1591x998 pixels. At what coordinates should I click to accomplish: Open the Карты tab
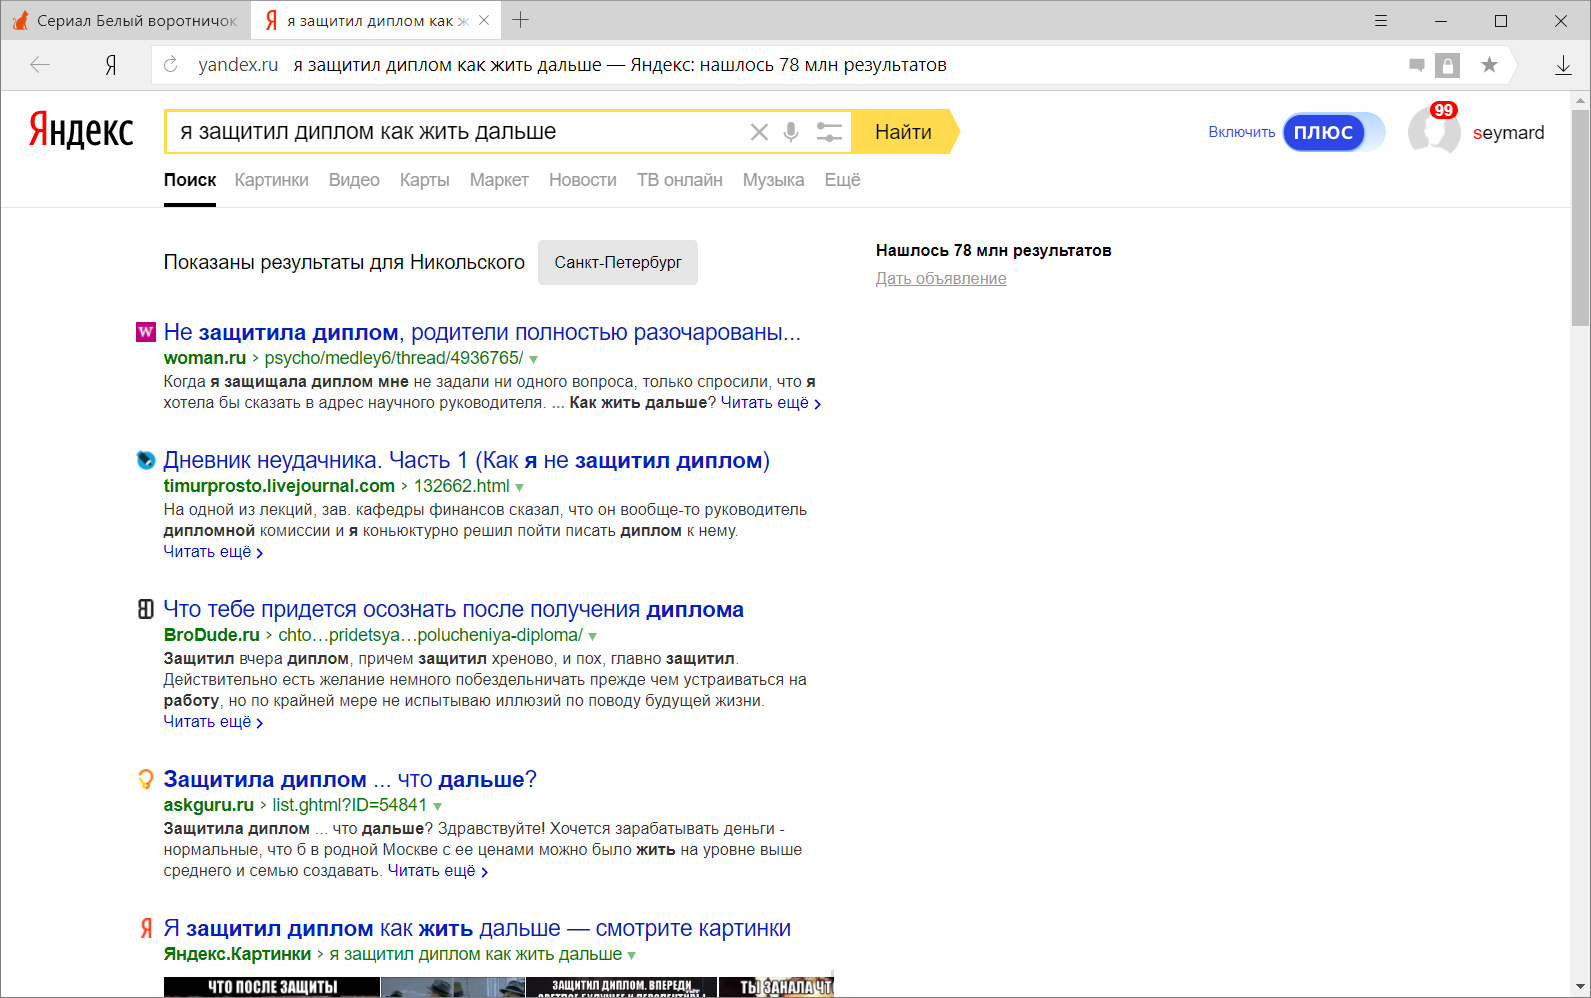(x=425, y=180)
